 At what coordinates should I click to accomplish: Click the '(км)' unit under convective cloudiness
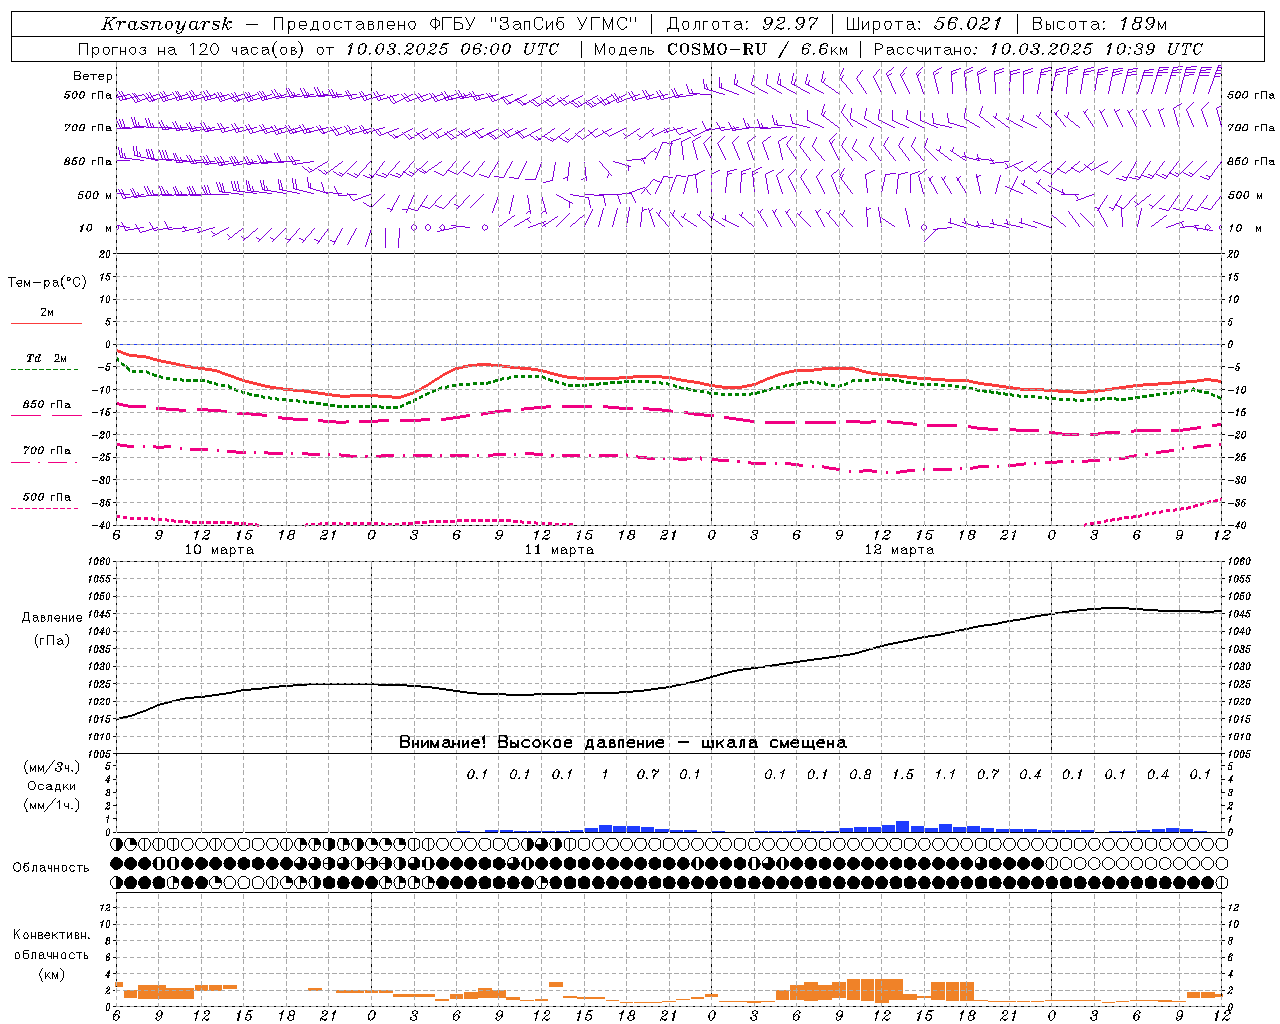pyautogui.click(x=52, y=974)
